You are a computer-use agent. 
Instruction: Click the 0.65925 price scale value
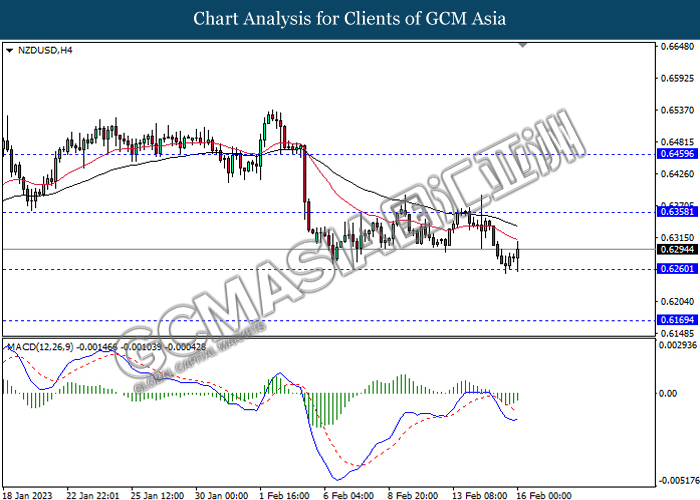click(677, 79)
